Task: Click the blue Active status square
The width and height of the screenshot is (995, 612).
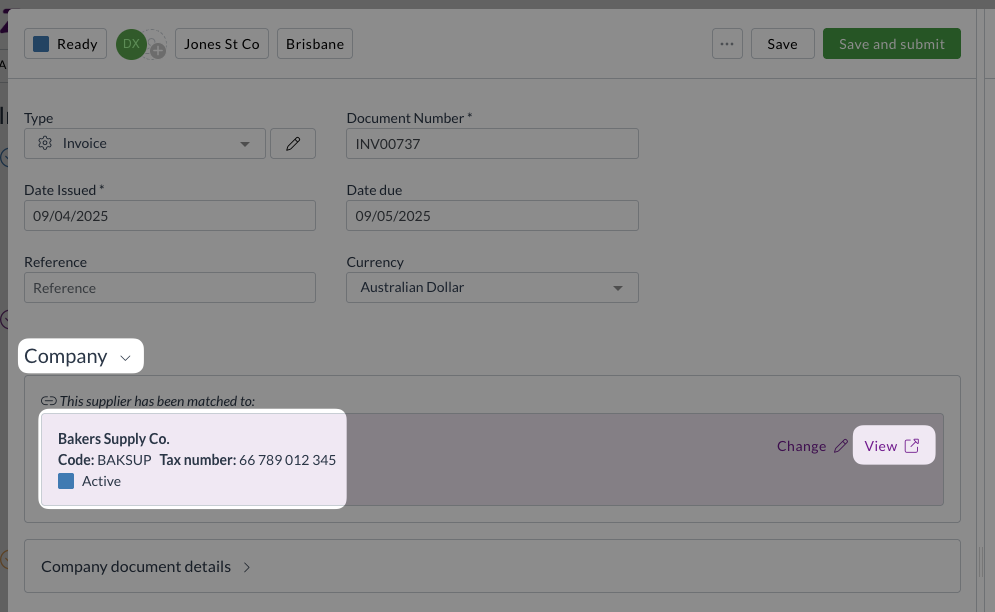Action: point(66,481)
